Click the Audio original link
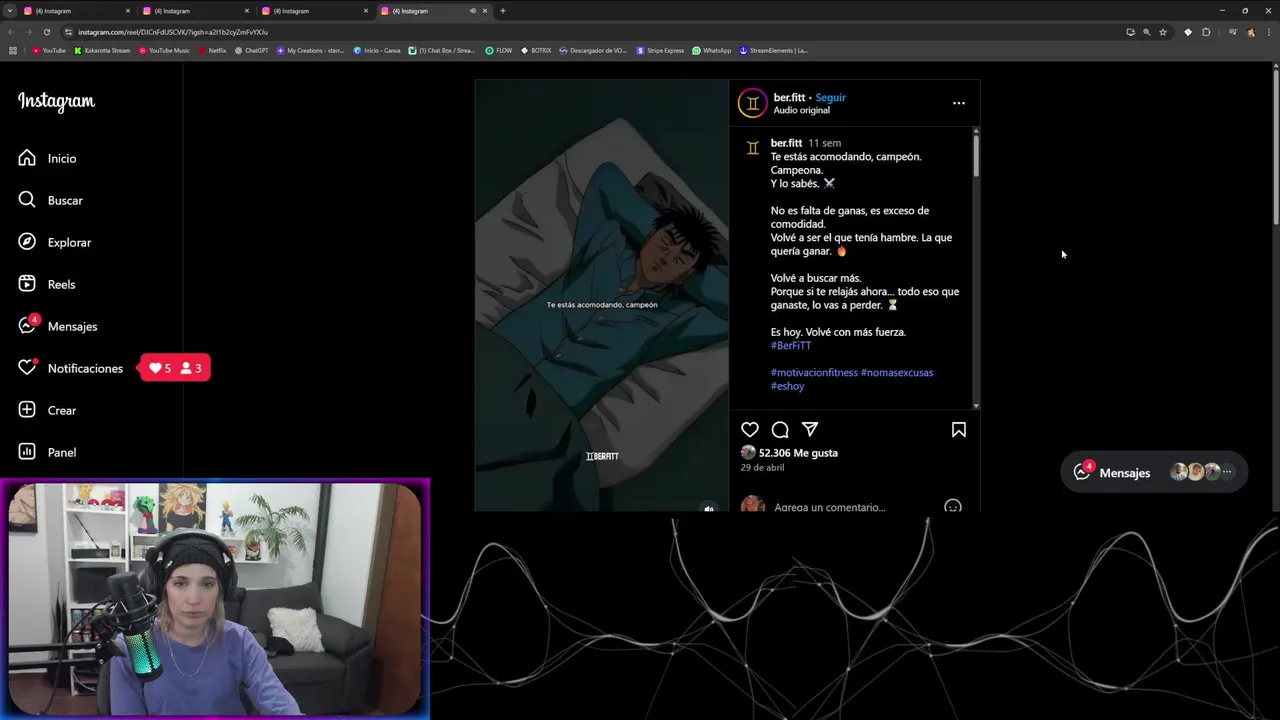Viewport: 1280px width, 720px height. point(801,110)
